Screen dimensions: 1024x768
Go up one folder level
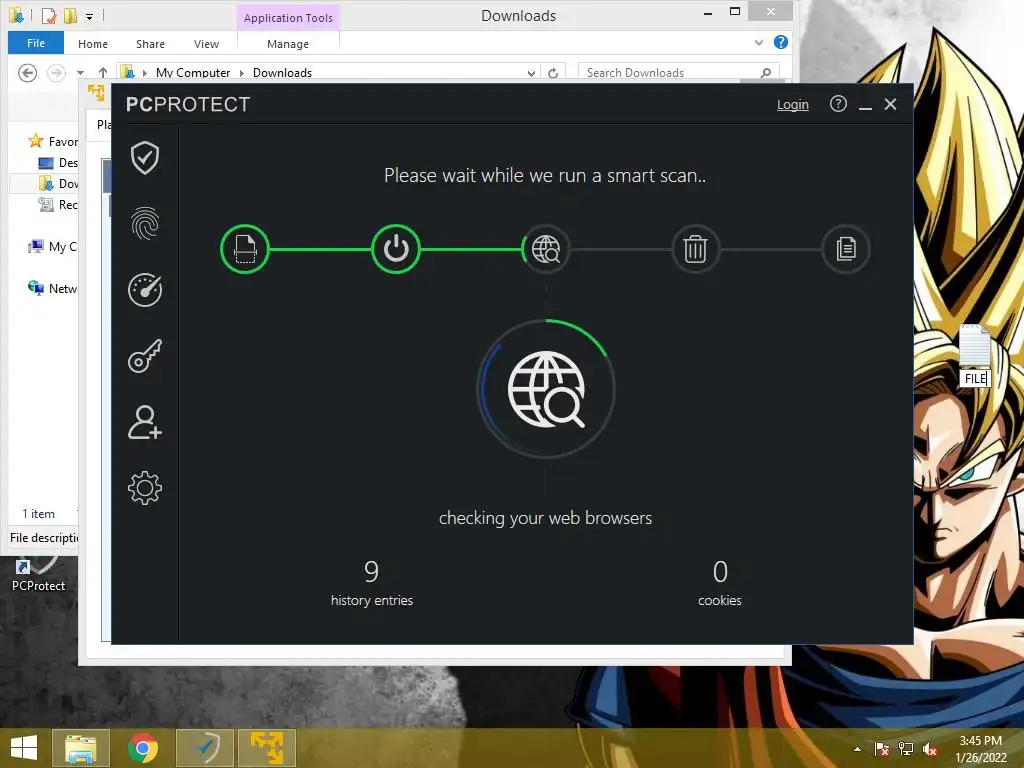point(103,72)
